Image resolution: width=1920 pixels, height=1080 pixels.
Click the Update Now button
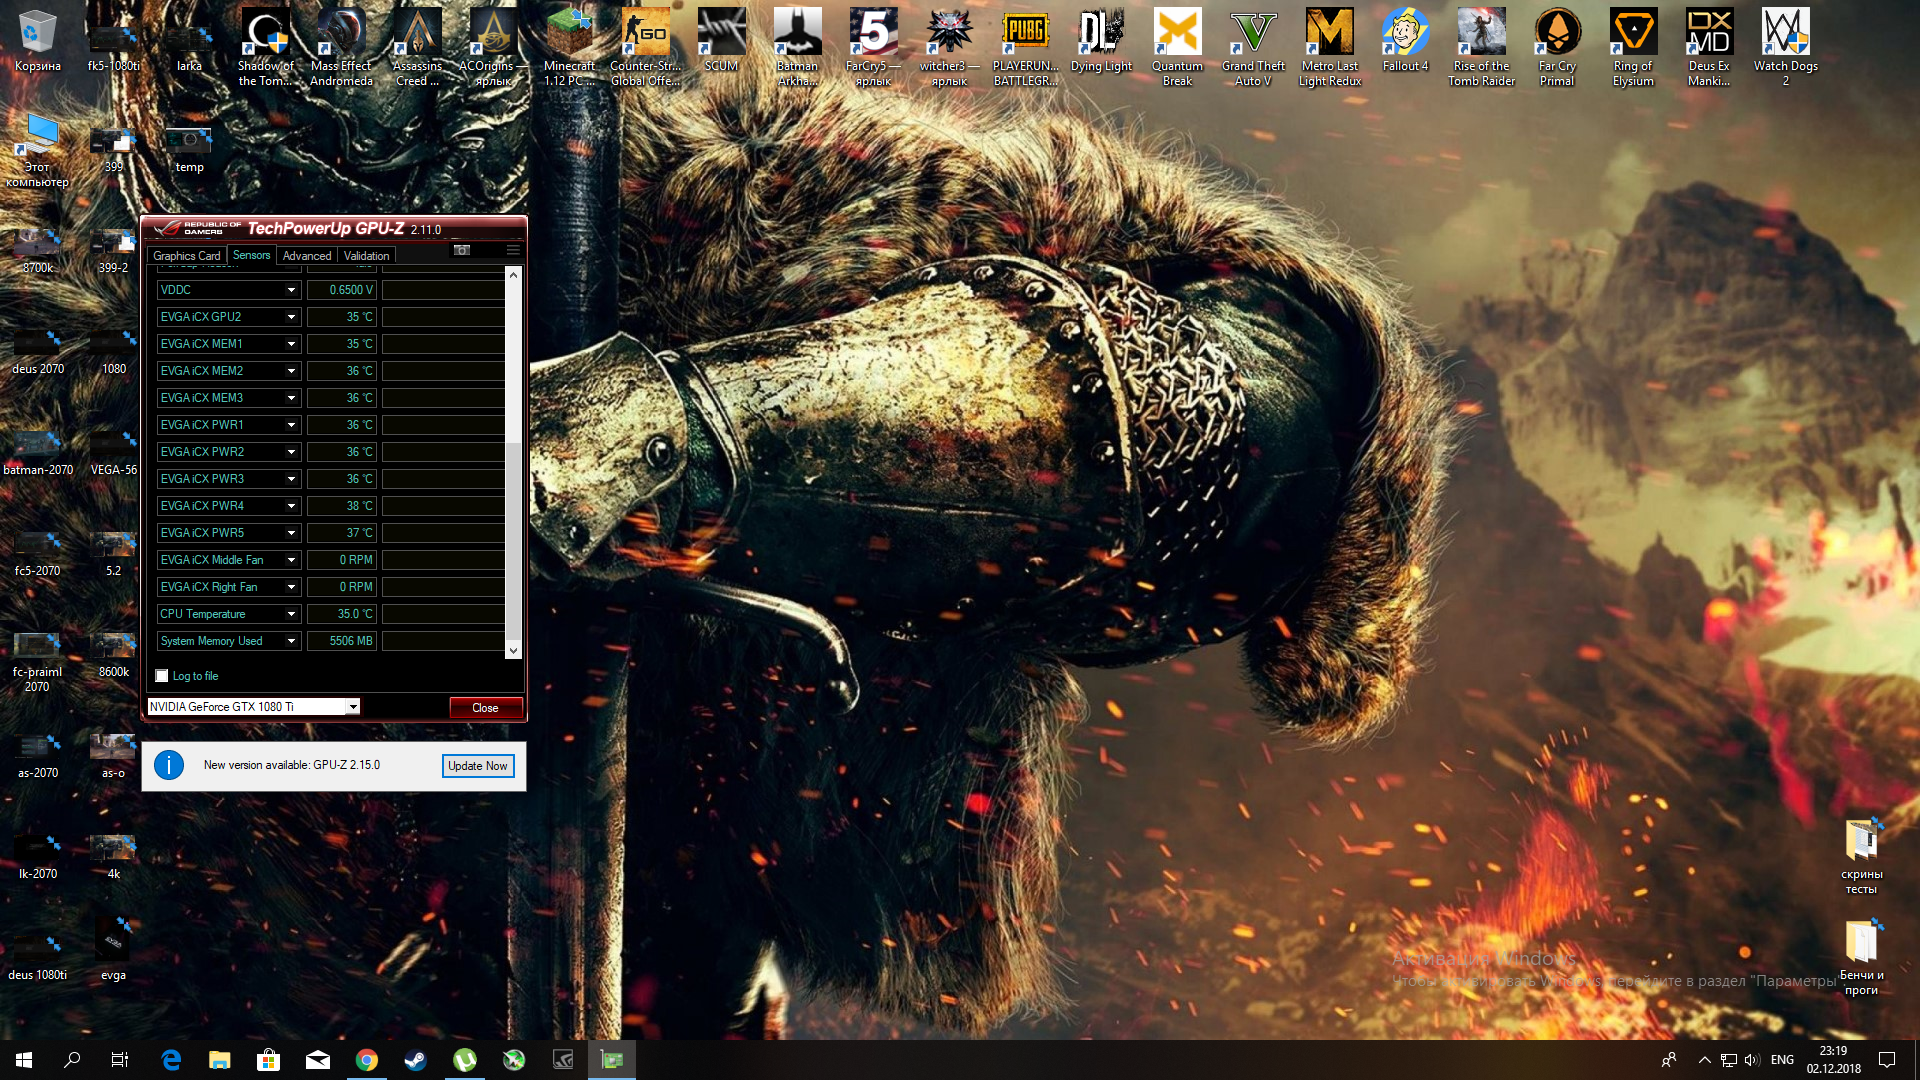(x=478, y=766)
